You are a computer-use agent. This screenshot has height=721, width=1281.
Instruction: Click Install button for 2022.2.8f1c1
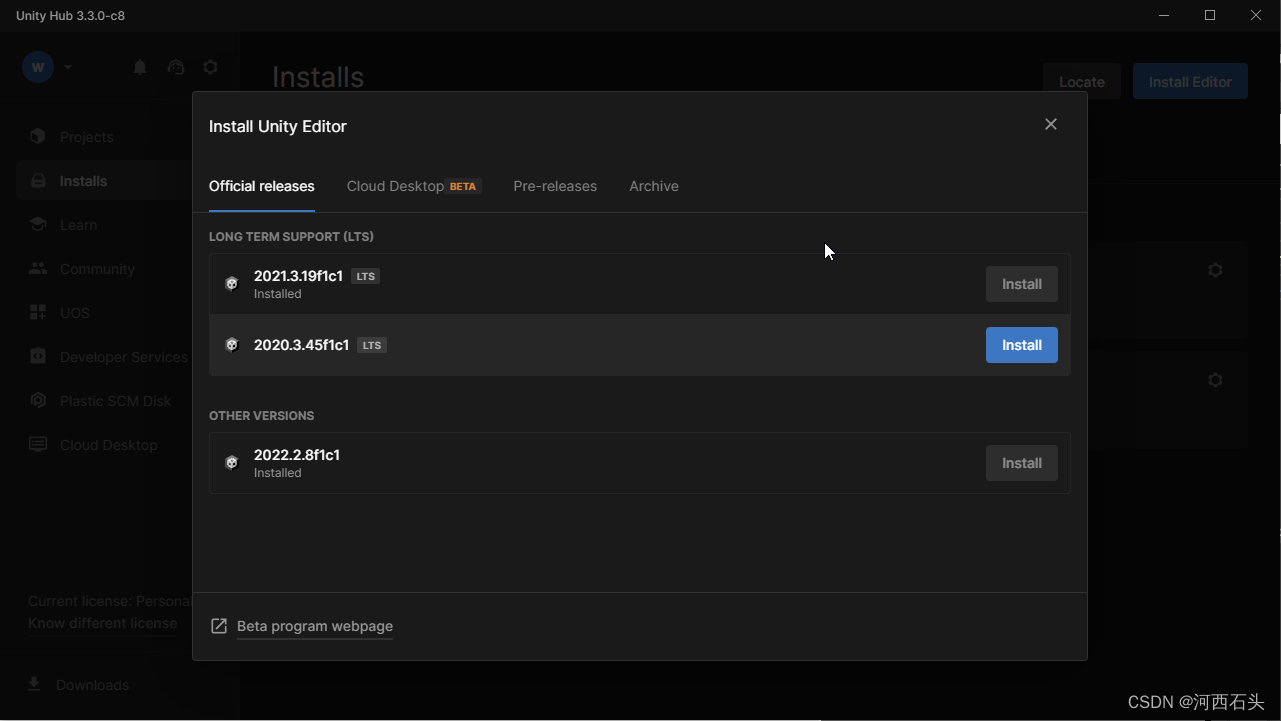1022,463
